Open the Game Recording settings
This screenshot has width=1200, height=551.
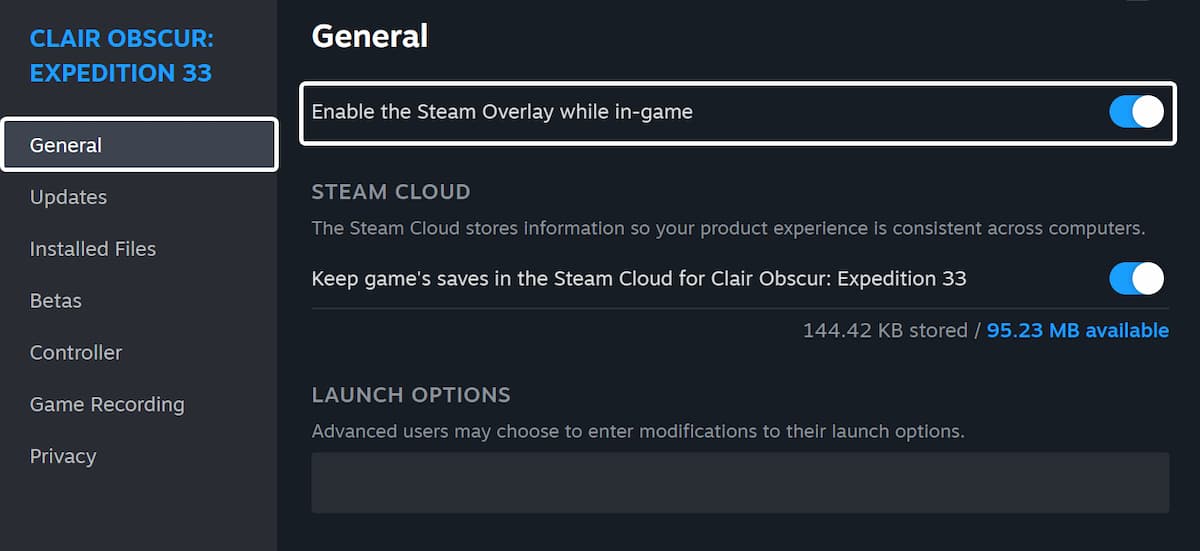coord(107,405)
